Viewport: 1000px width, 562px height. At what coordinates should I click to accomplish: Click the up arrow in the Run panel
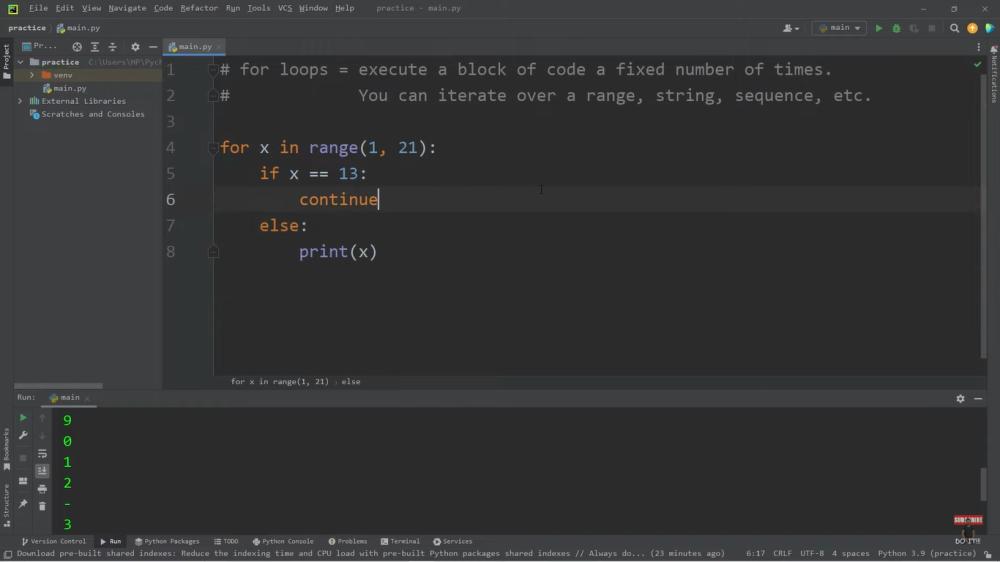click(x=42, y=417)
